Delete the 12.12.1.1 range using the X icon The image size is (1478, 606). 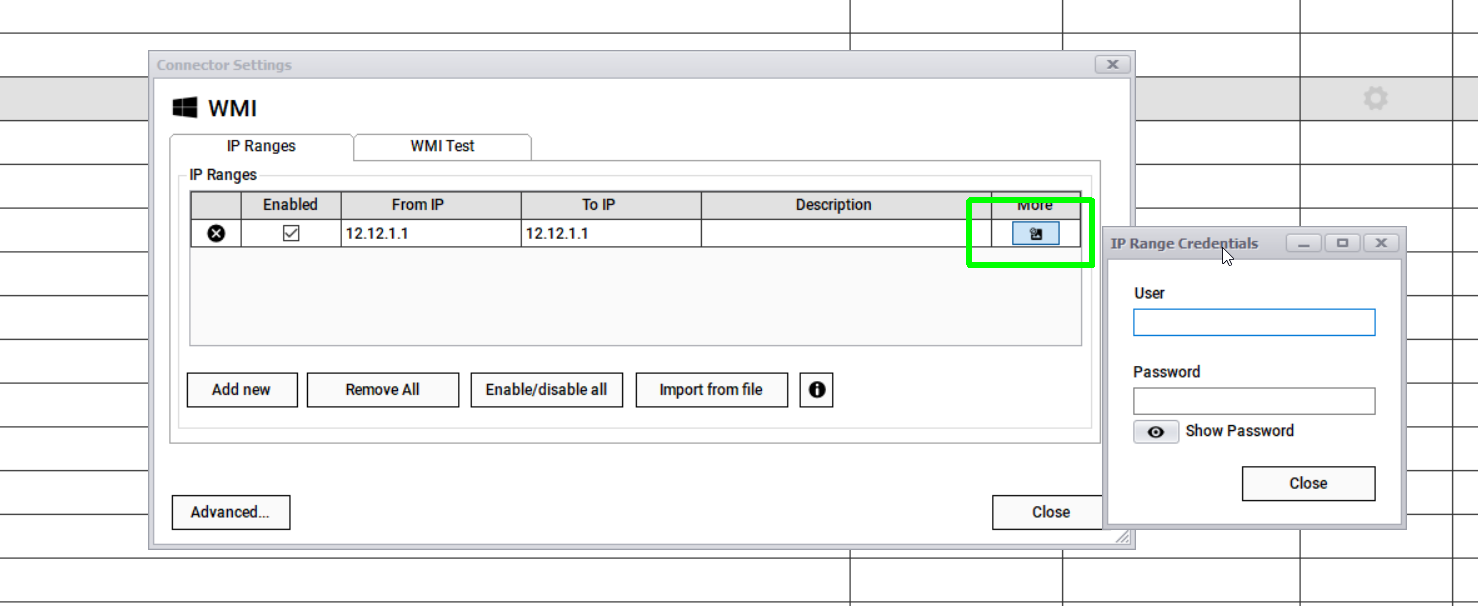pos(216,233)
